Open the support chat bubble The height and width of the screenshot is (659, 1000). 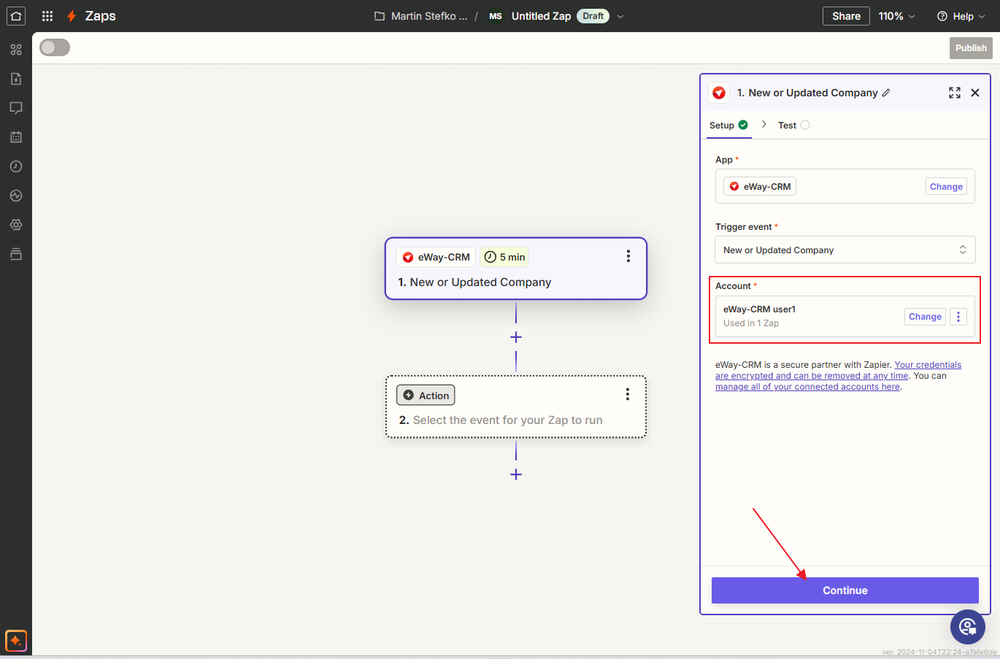click(967, 627)
